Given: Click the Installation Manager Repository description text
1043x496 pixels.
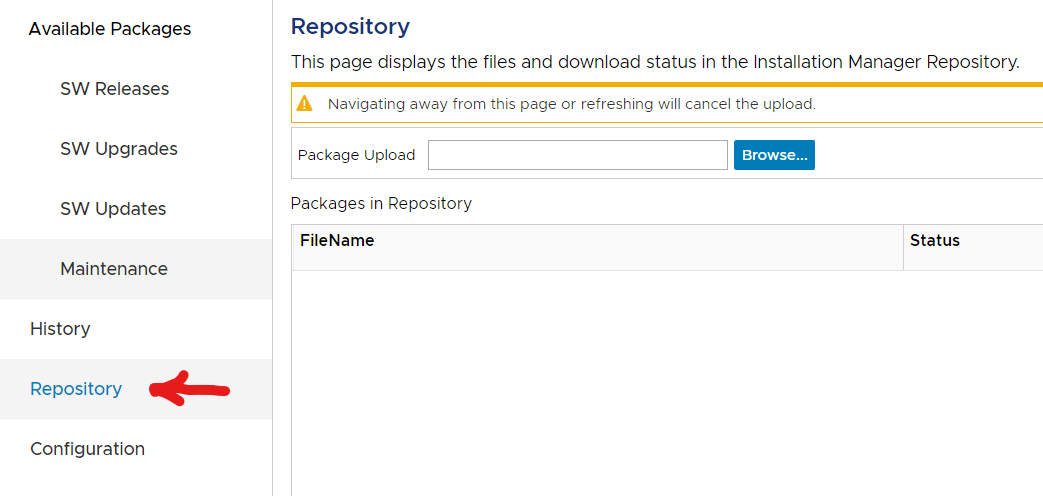Looking at the screenshot, I should [655, 62].
